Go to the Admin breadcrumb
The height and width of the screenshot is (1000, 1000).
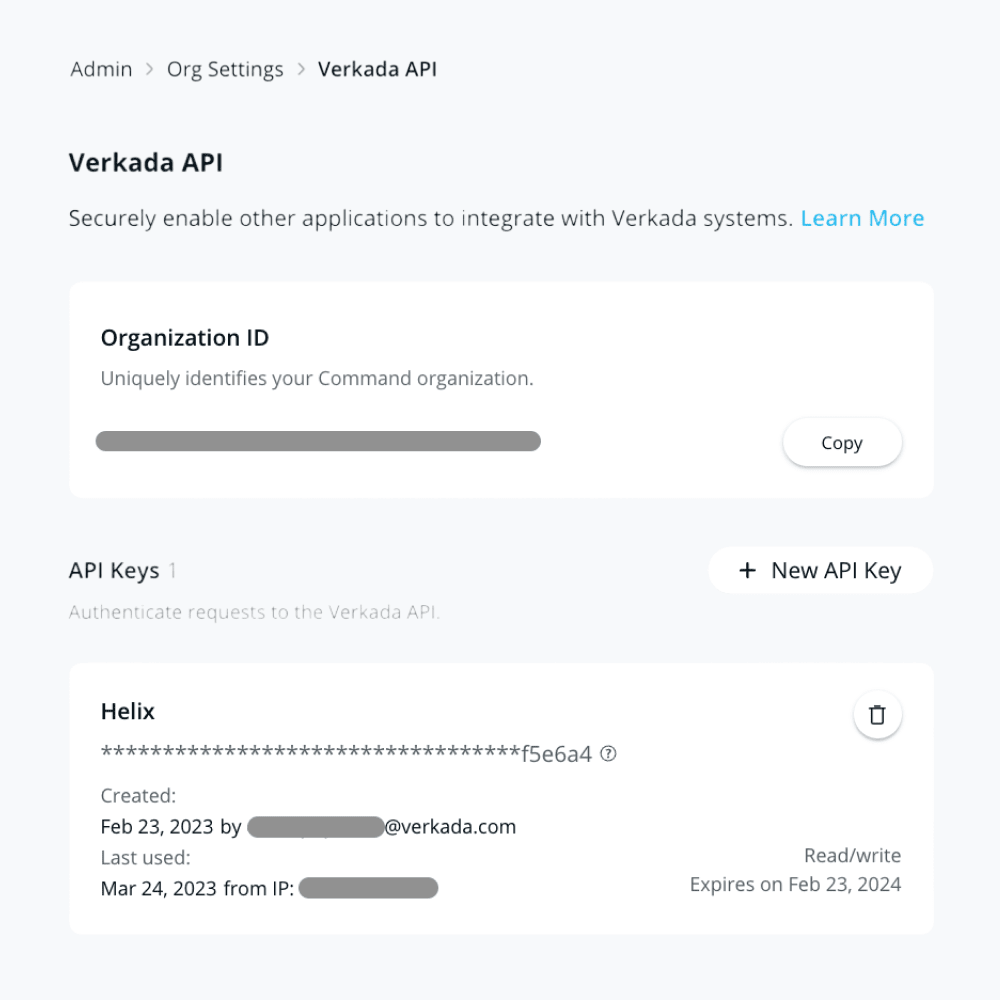click(x=101, y=70)
